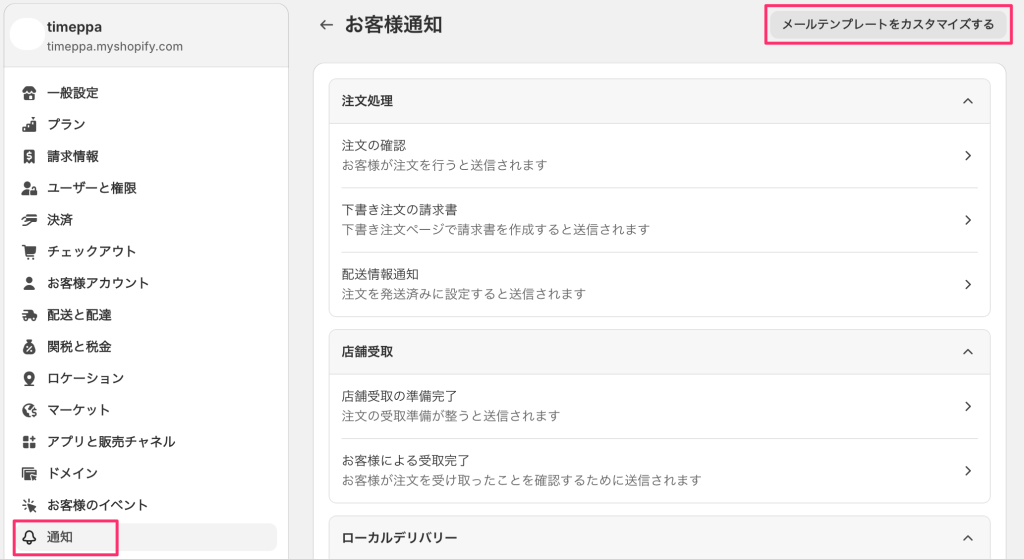
Task: Click the プラン chart icon
Action: coord(29,125)
